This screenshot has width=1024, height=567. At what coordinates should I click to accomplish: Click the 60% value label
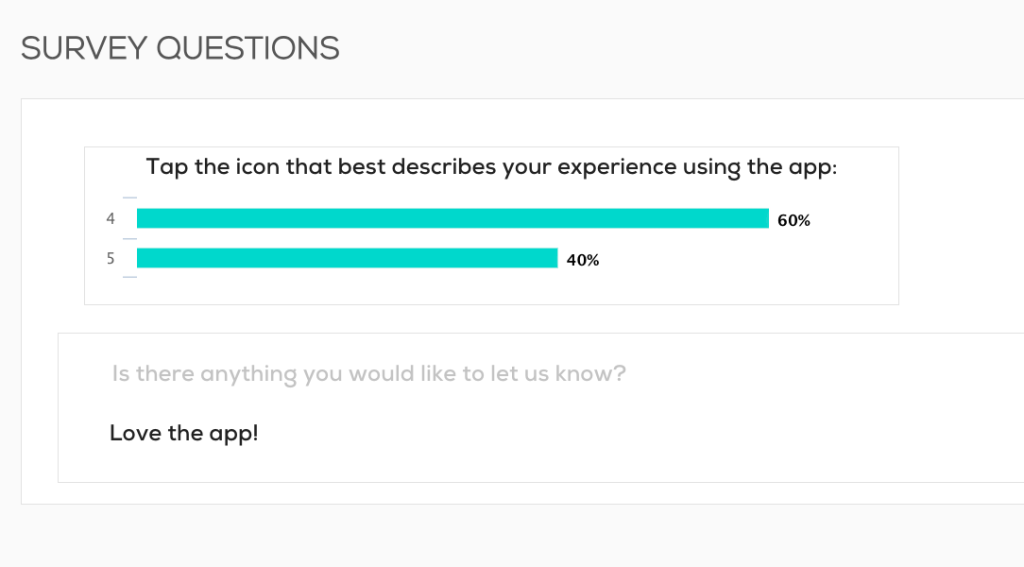793,221
